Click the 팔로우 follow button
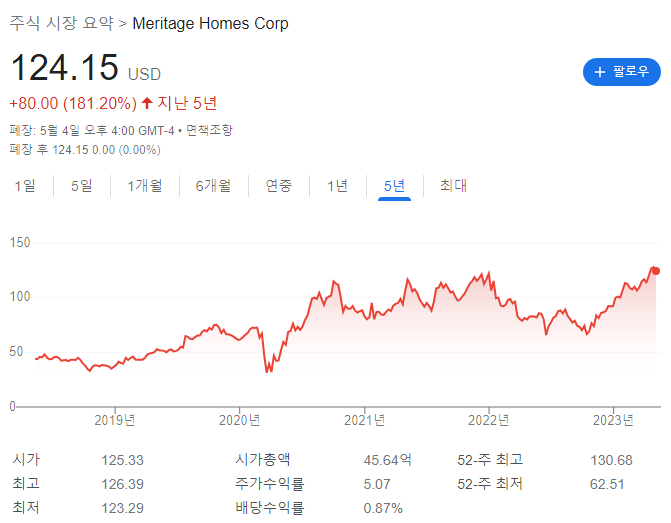Screen dimensions: 671x523 621,72
